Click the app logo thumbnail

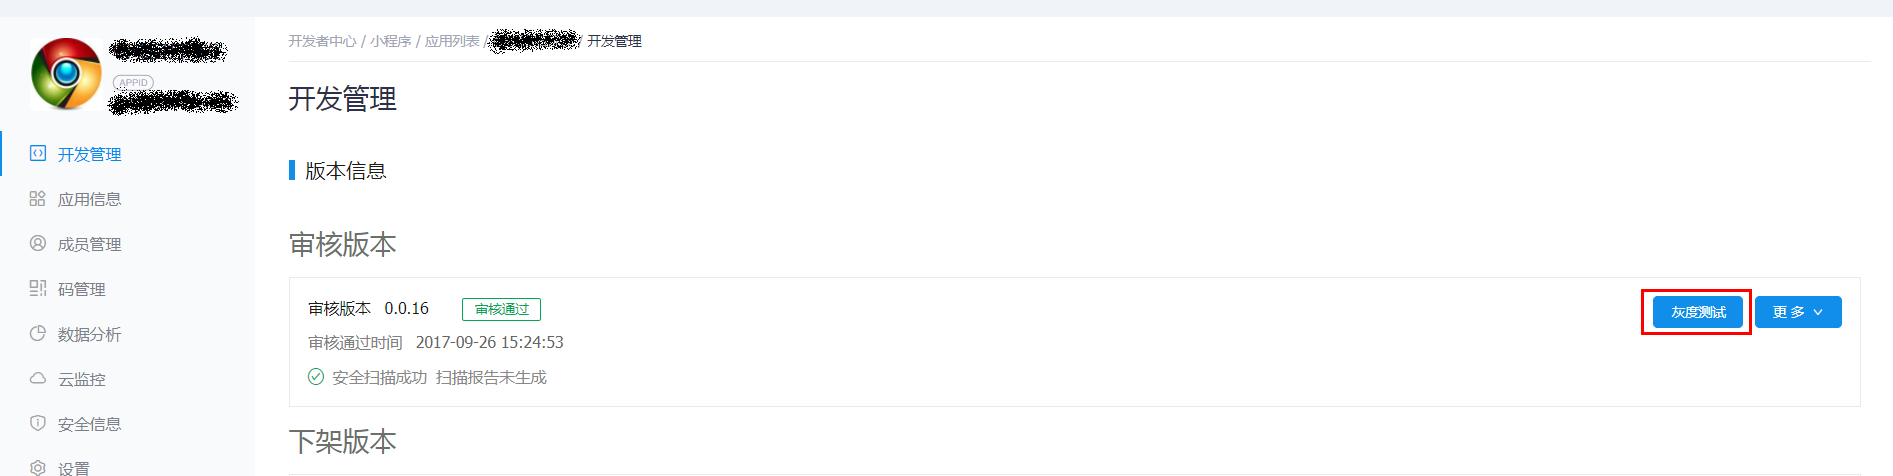pyautogui.click(x=66, y=73)
